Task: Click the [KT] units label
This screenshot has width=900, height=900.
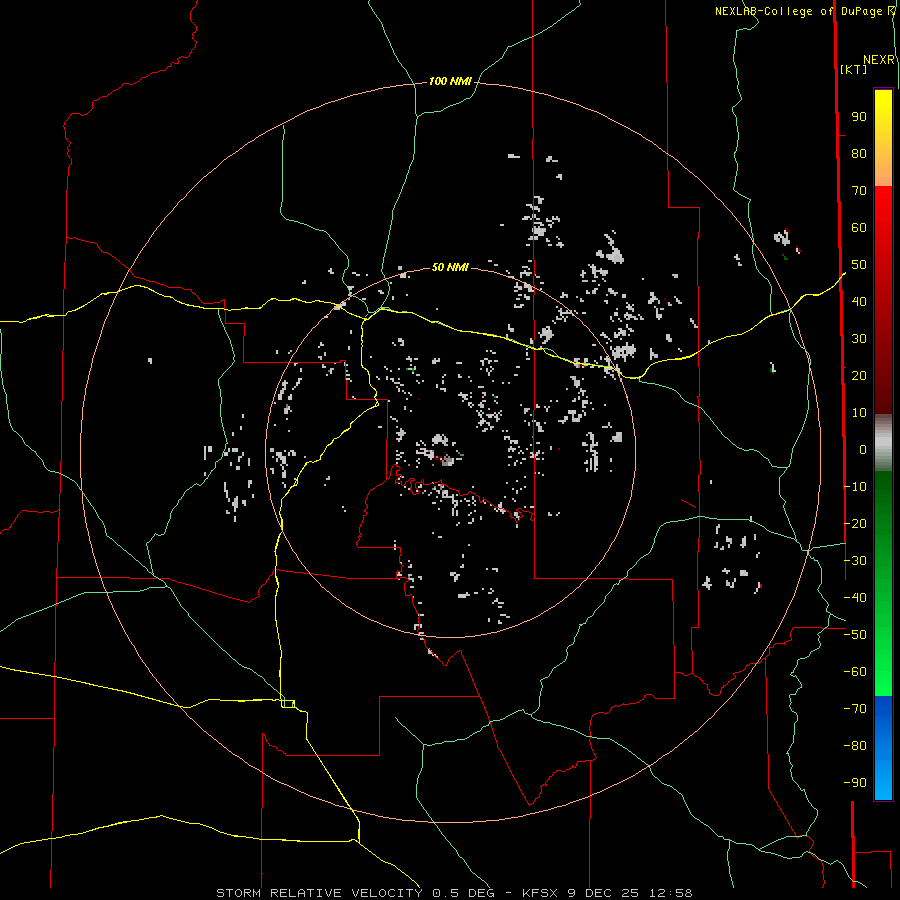Action: [x=854, y=69]
